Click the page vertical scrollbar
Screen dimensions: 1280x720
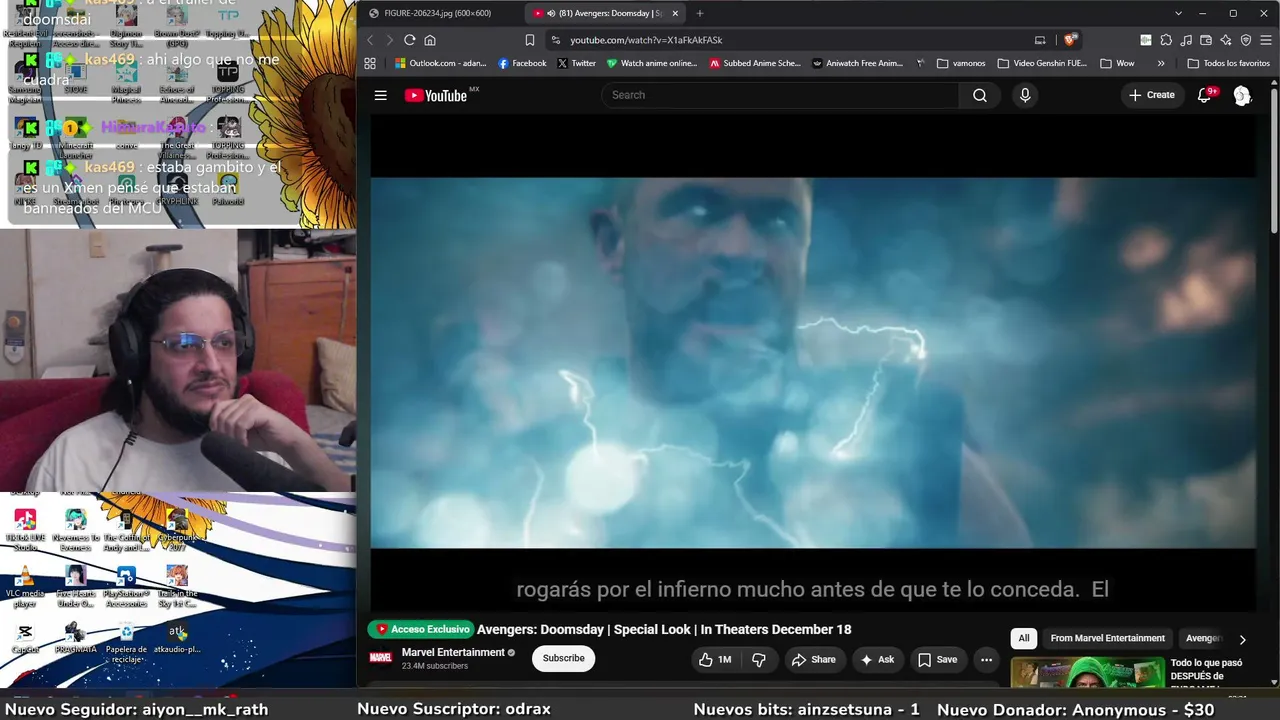[x=1274, y=160]
